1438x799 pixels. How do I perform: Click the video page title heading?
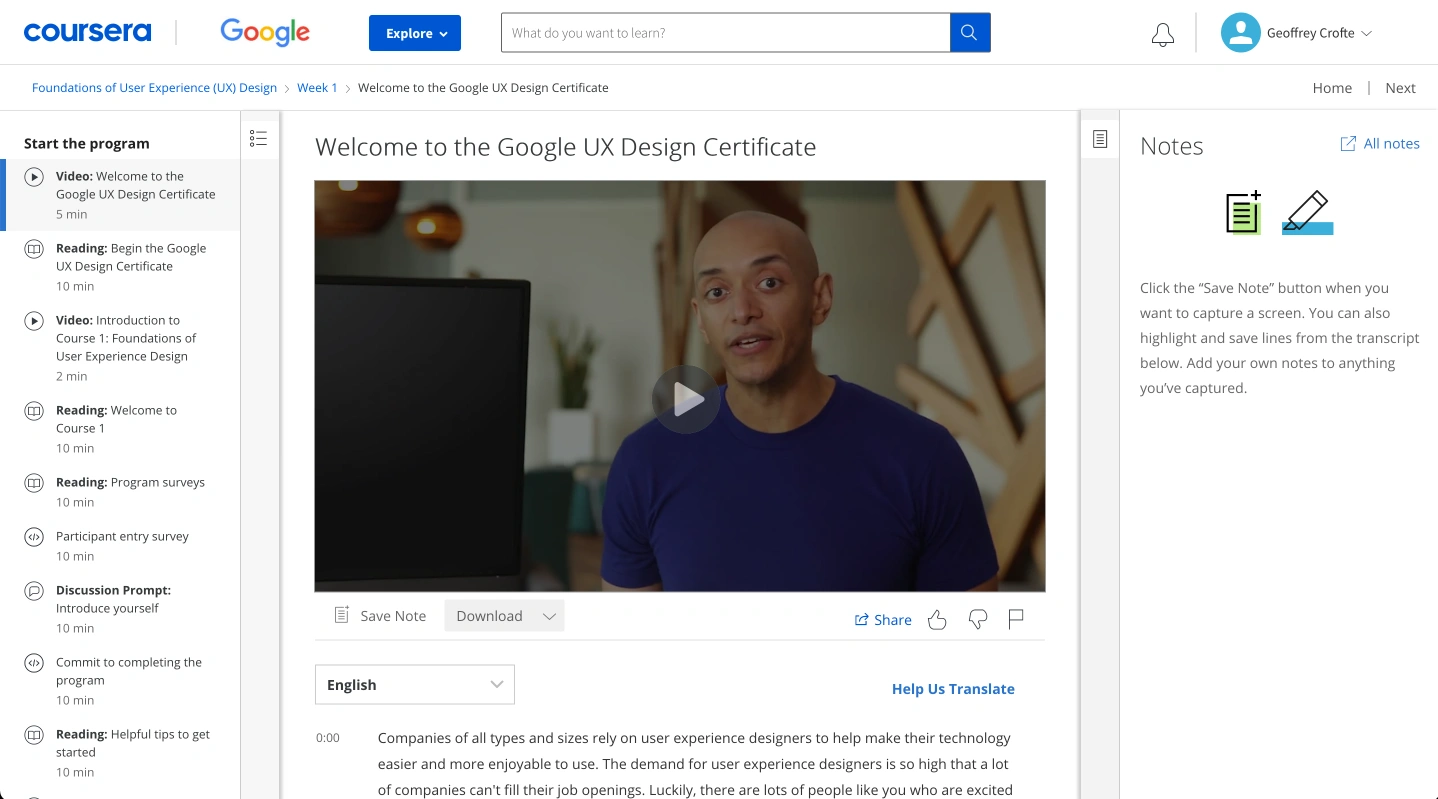[565, 147]
